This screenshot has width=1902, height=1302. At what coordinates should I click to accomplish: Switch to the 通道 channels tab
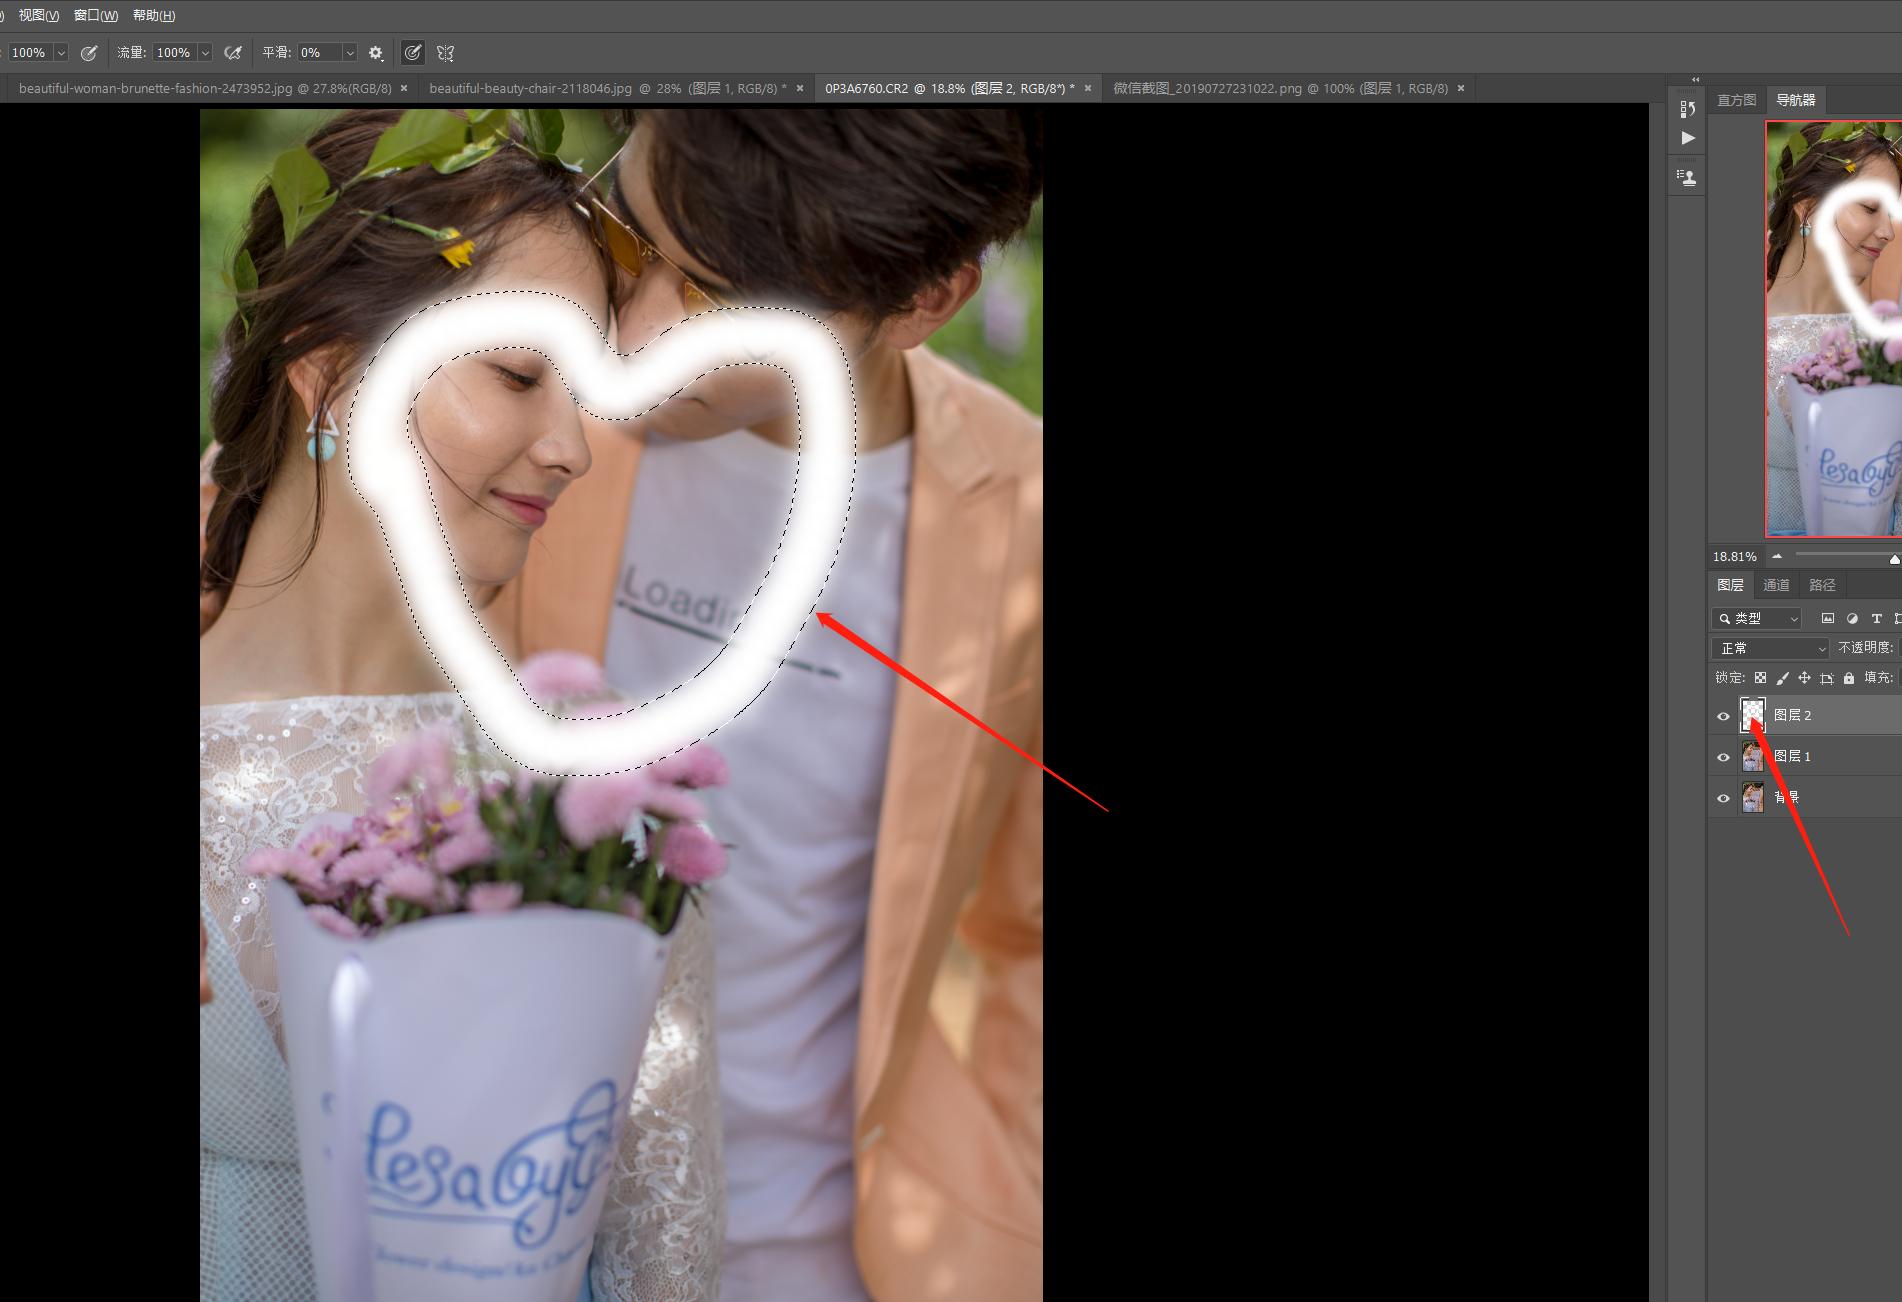(1776, 585)
